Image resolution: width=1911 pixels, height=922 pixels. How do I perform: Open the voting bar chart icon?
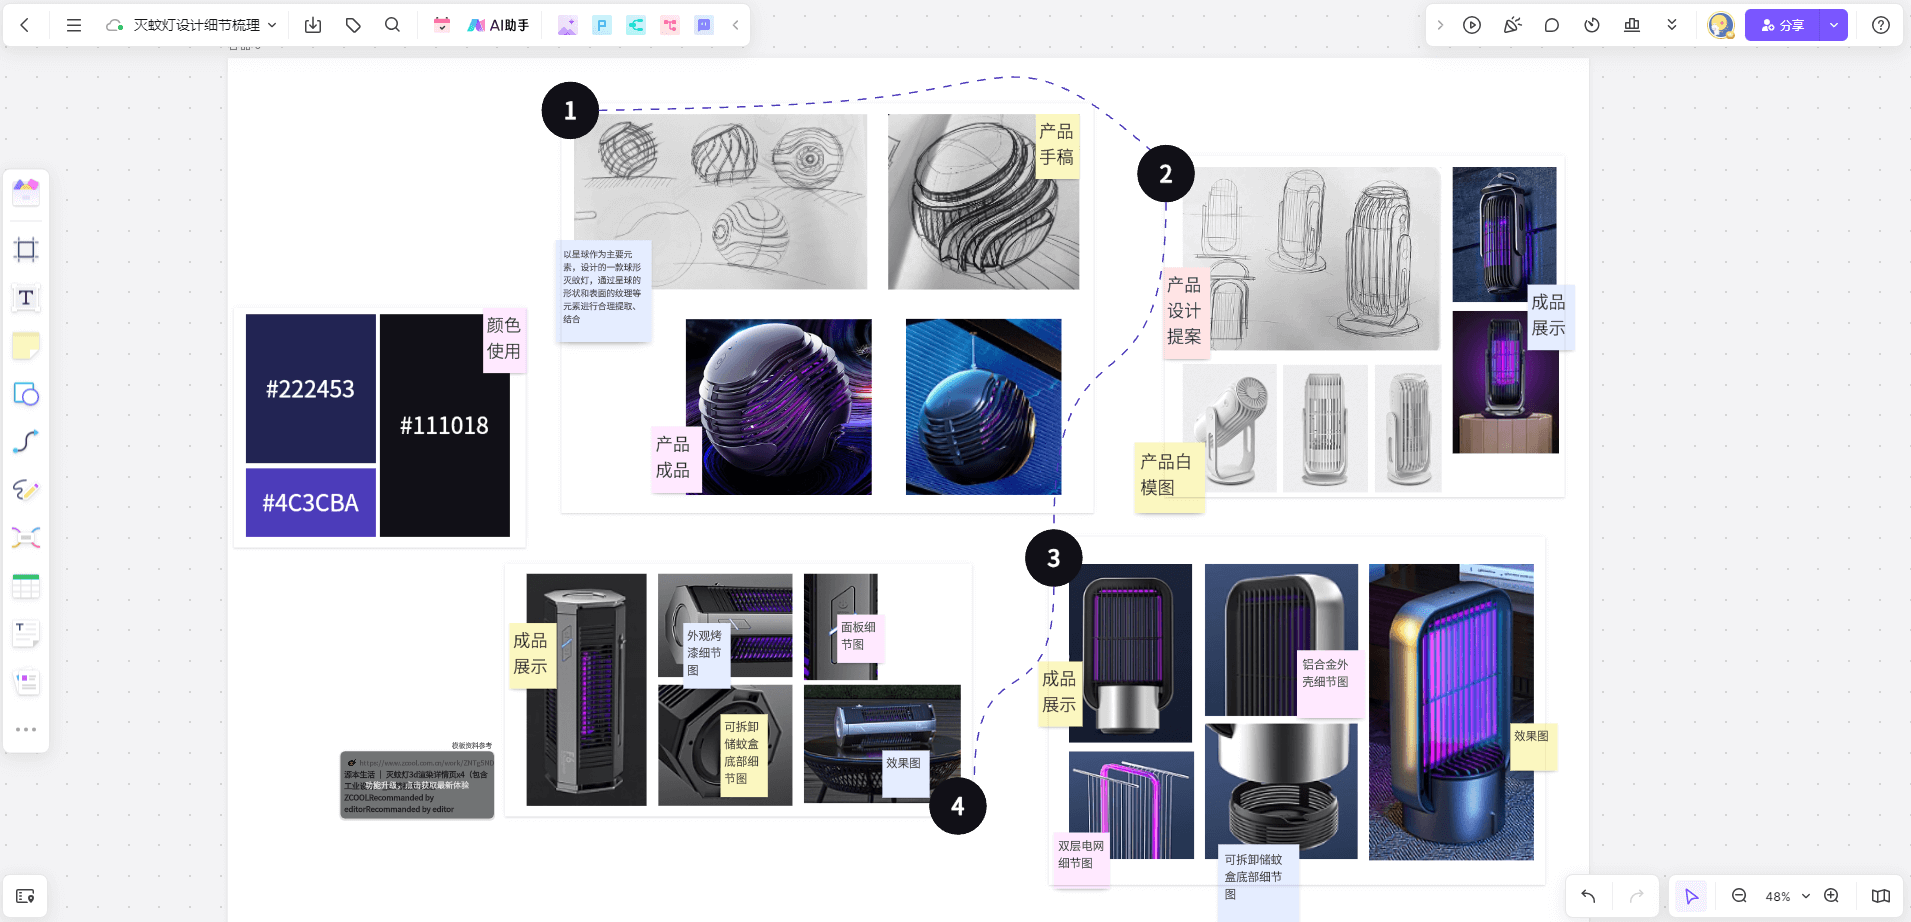tap(1632, 25)
